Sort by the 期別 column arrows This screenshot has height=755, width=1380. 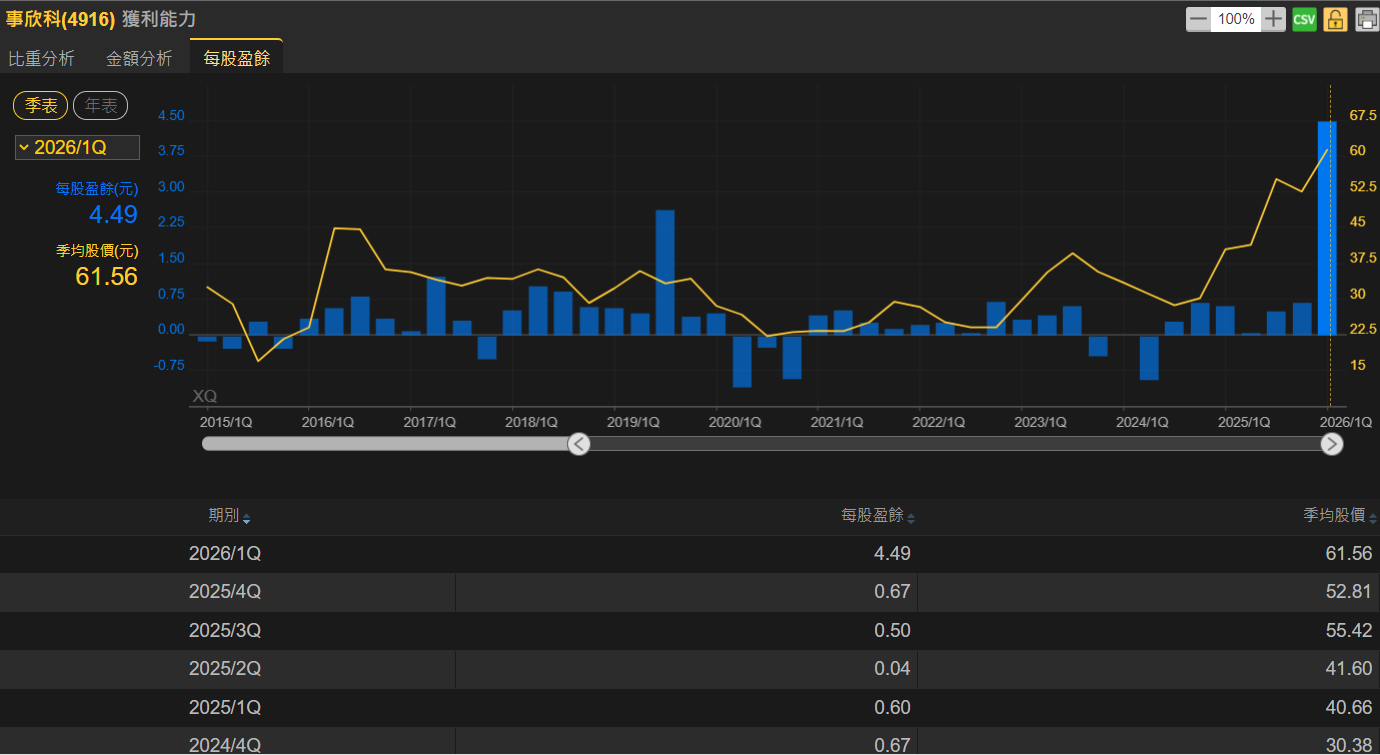tap(247, 519)
